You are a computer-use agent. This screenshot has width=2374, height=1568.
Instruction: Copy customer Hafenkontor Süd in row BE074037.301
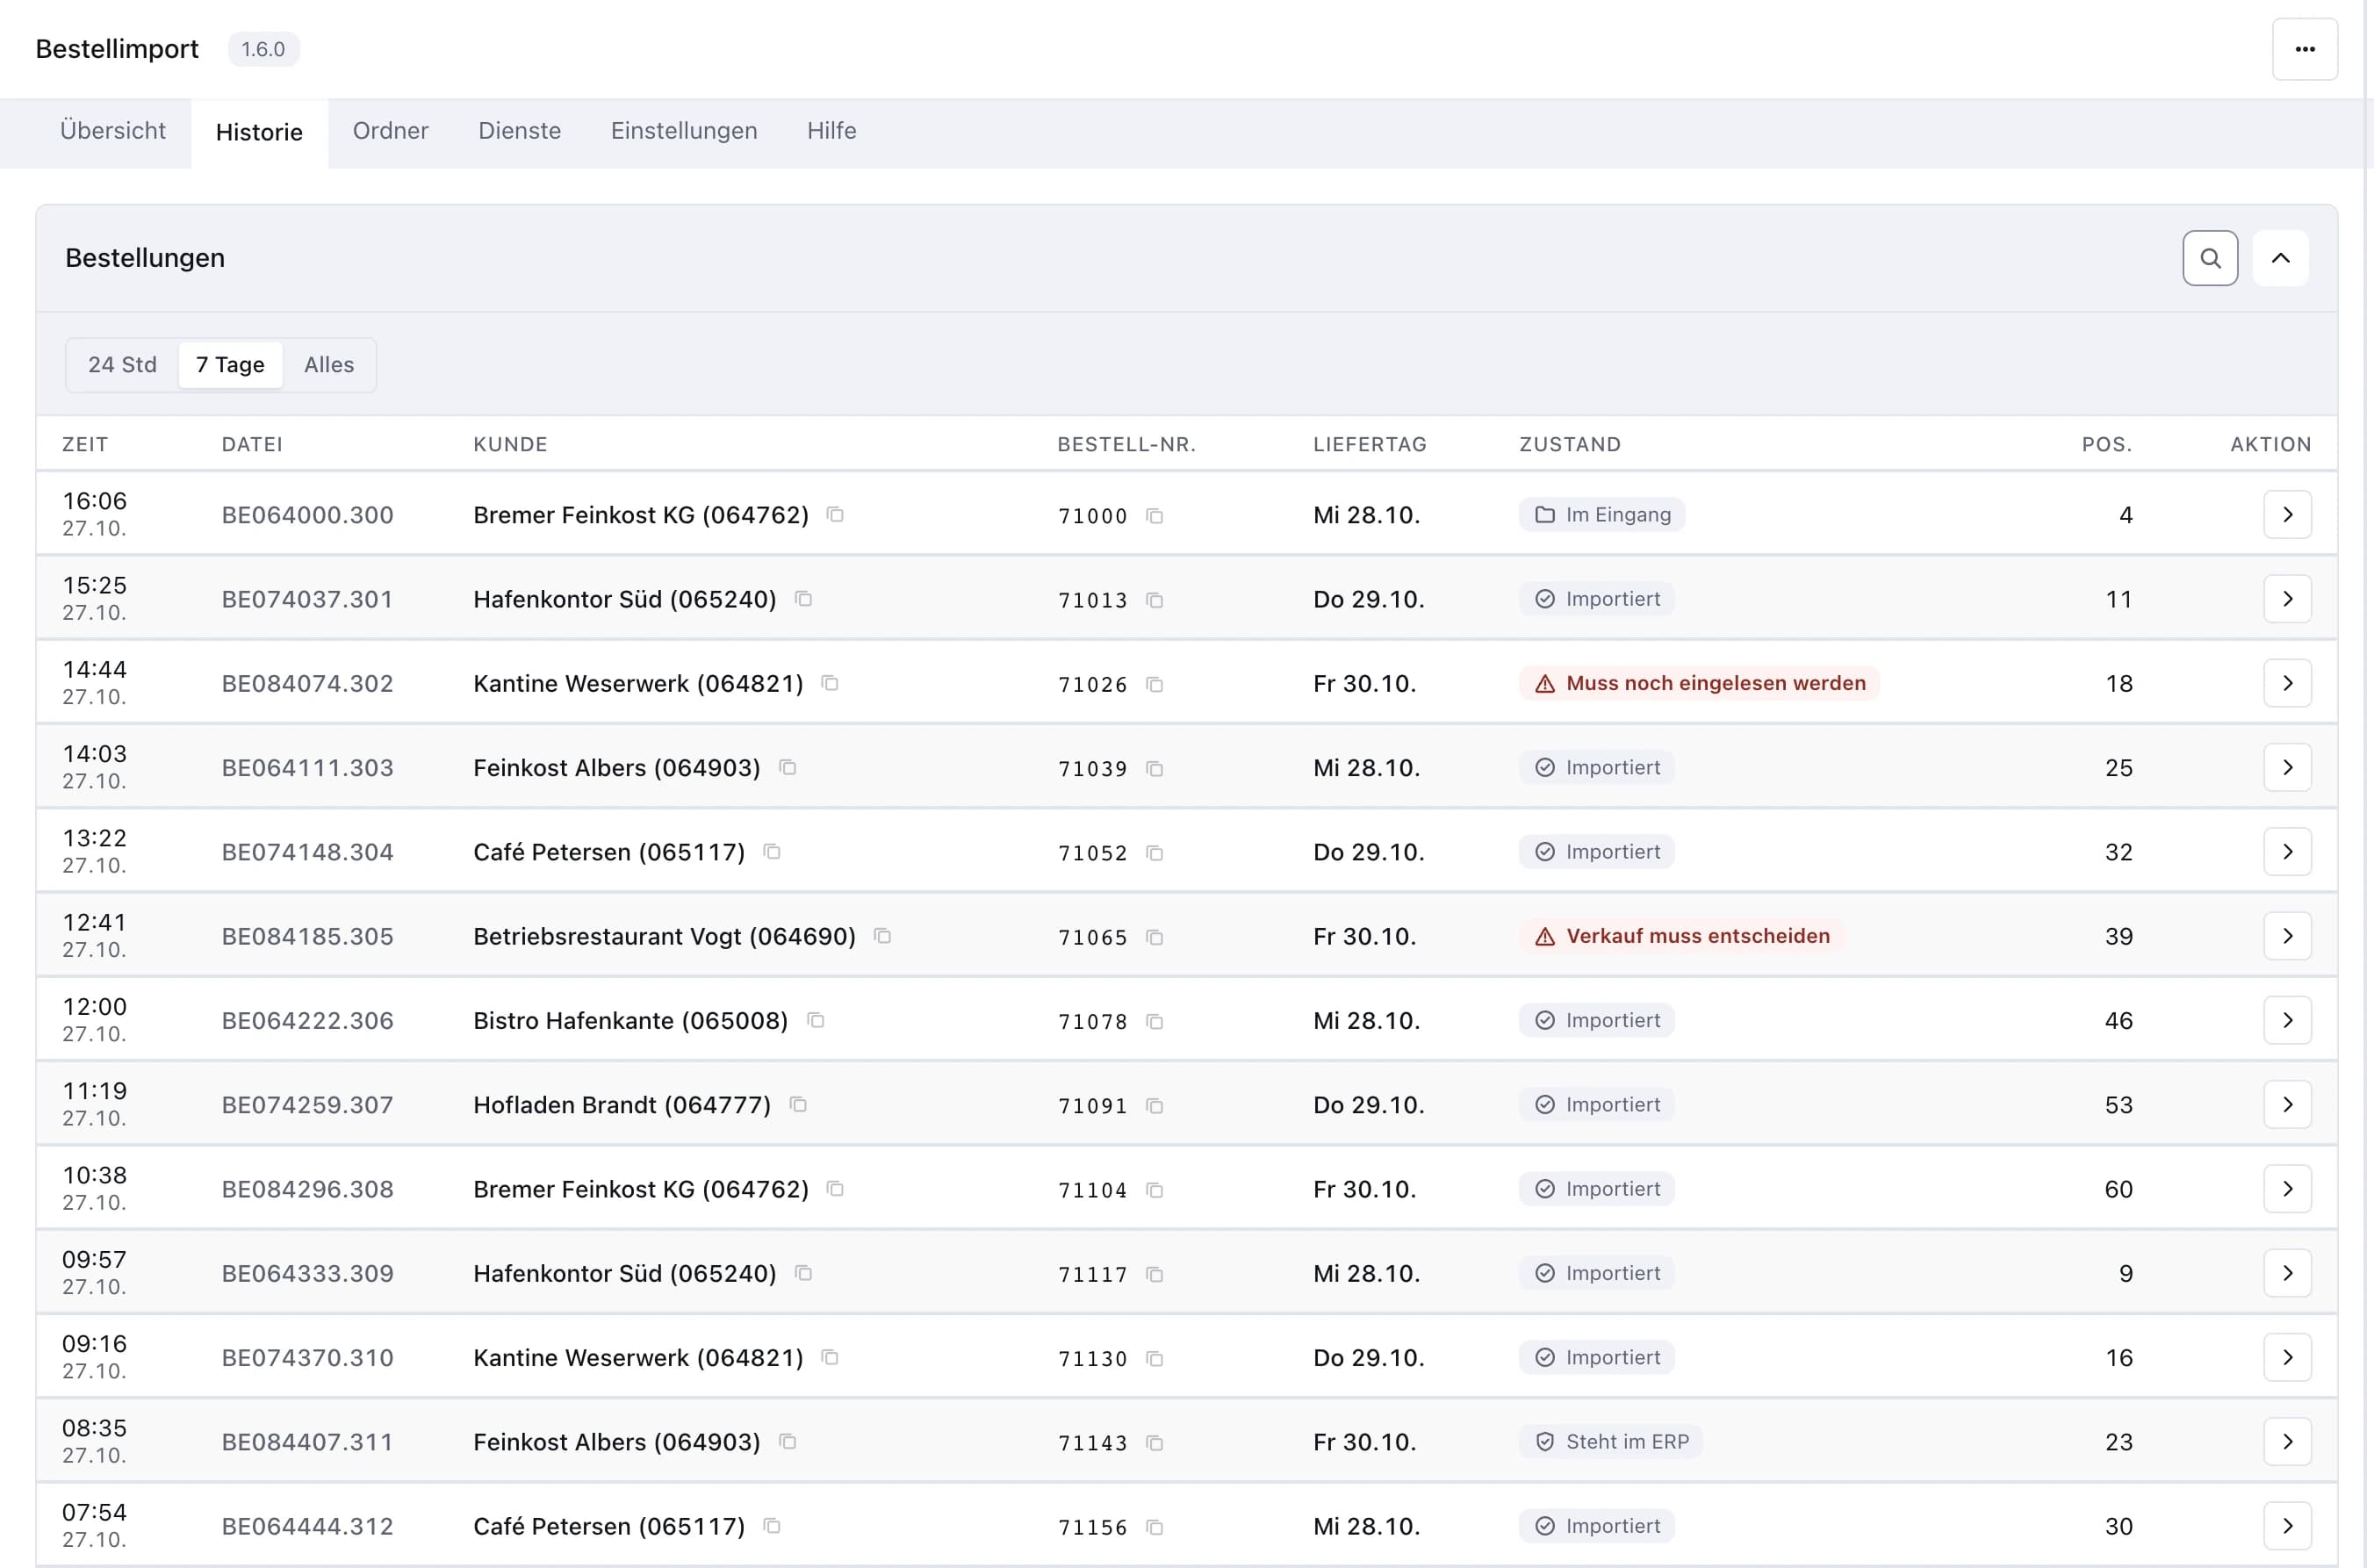[803, 599]
